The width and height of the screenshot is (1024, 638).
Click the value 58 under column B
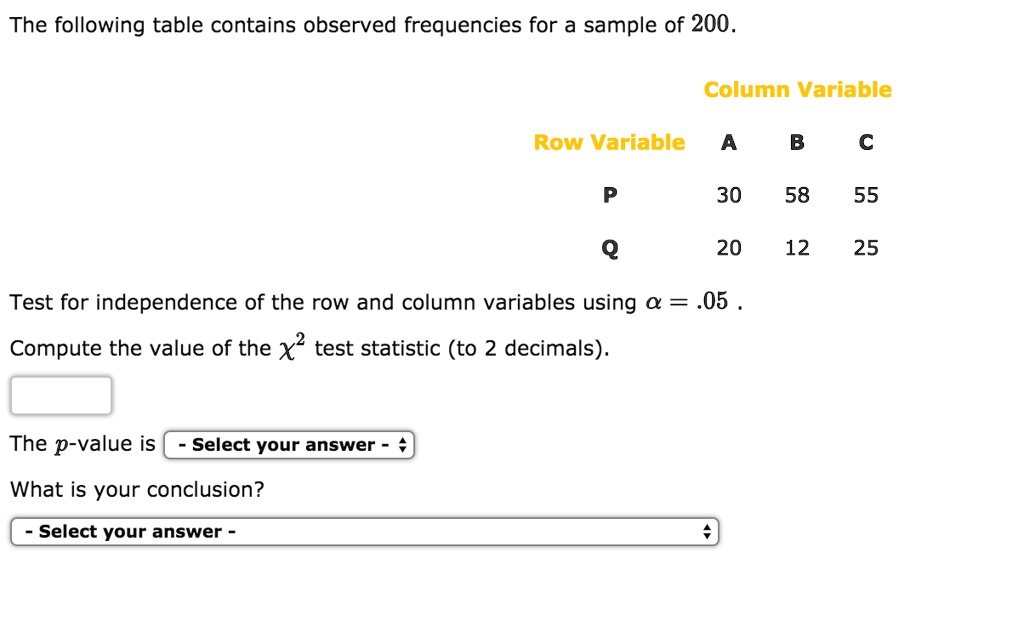coord(796,195)
